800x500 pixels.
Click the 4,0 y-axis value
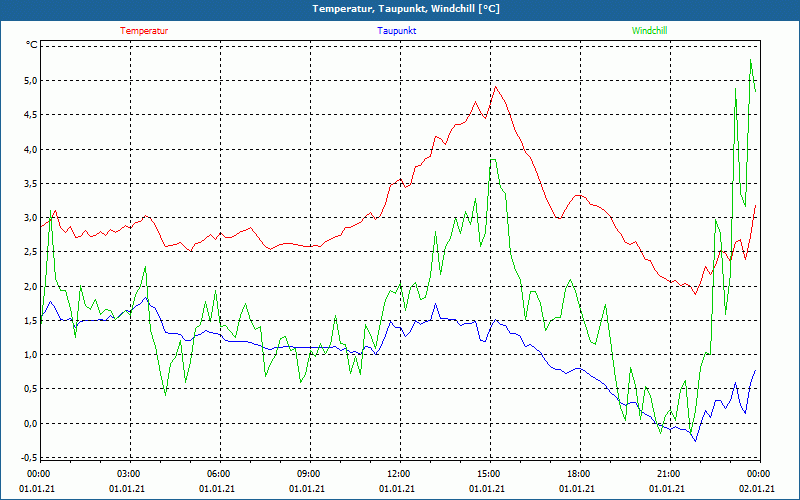(31, 149)
